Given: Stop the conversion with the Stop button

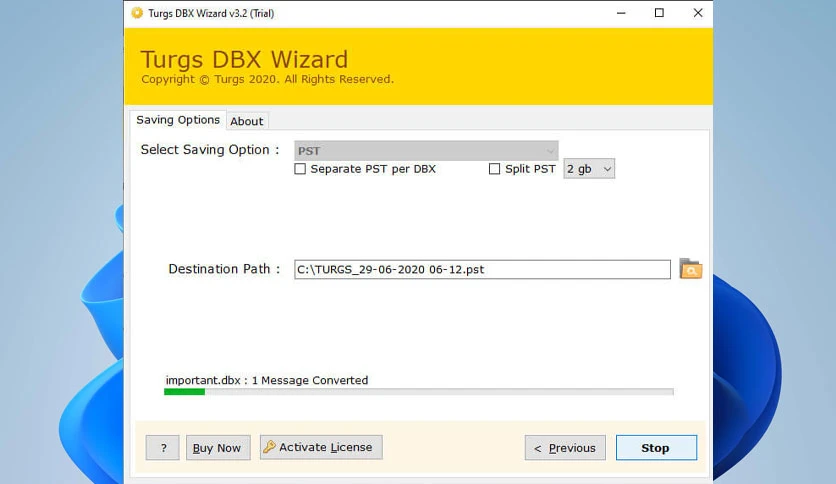Looking at the screenshot, I should [x=656, y=448].
